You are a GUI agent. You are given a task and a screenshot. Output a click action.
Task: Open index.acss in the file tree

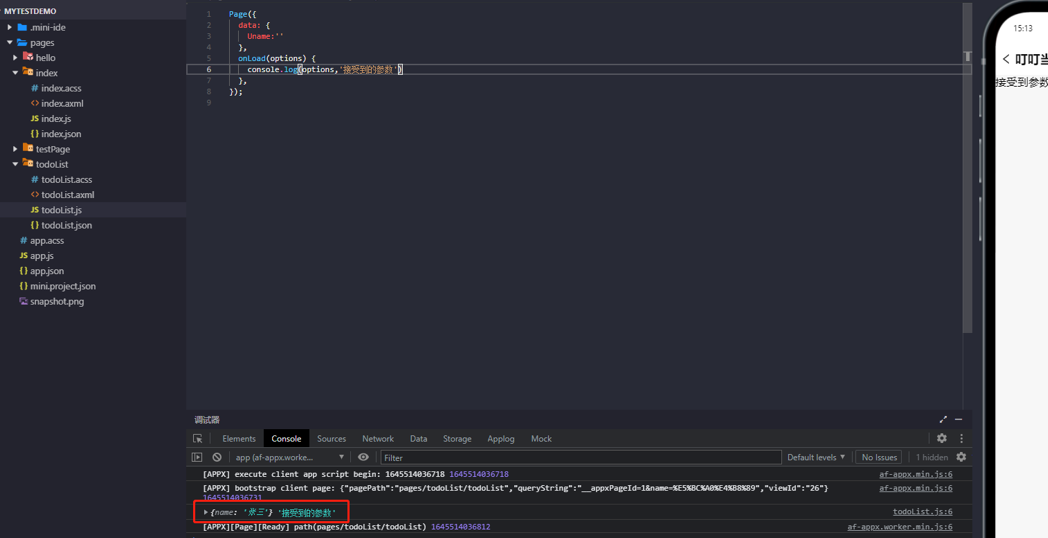pos(61,88)
